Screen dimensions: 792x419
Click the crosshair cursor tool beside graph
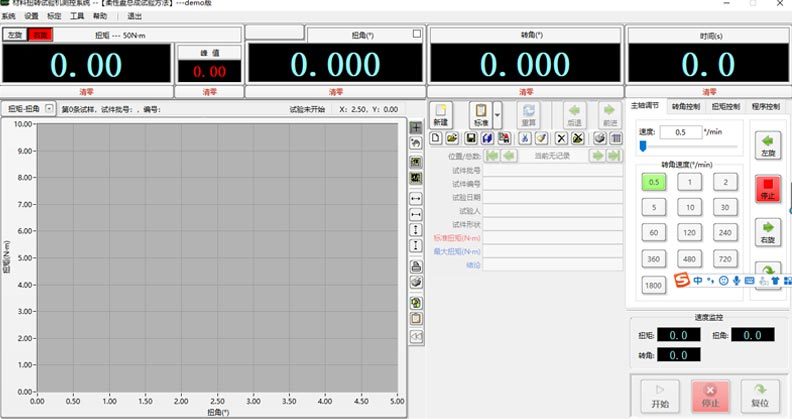point(416,128)
